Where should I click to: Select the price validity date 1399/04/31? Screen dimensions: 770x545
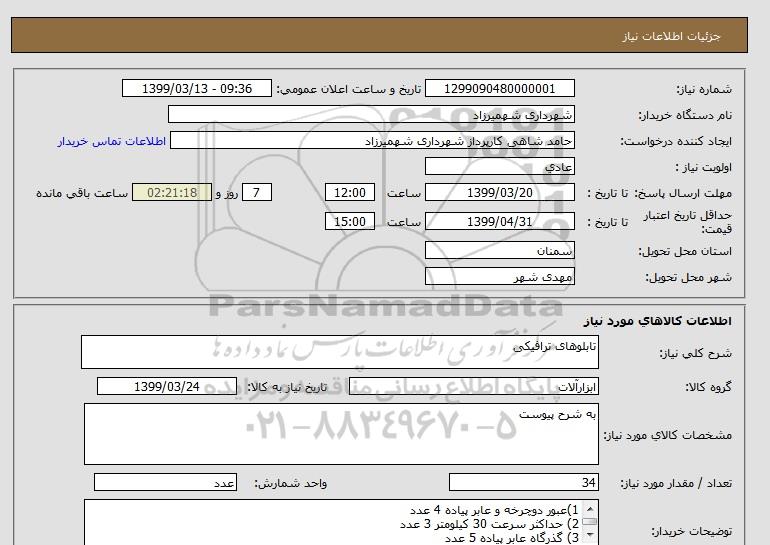[499, 221]
